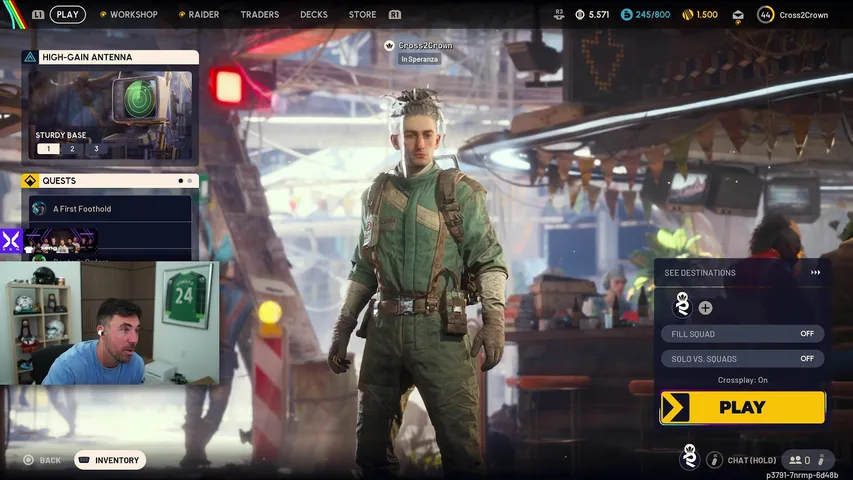Click the Crossplay: On label

(743, 380)
